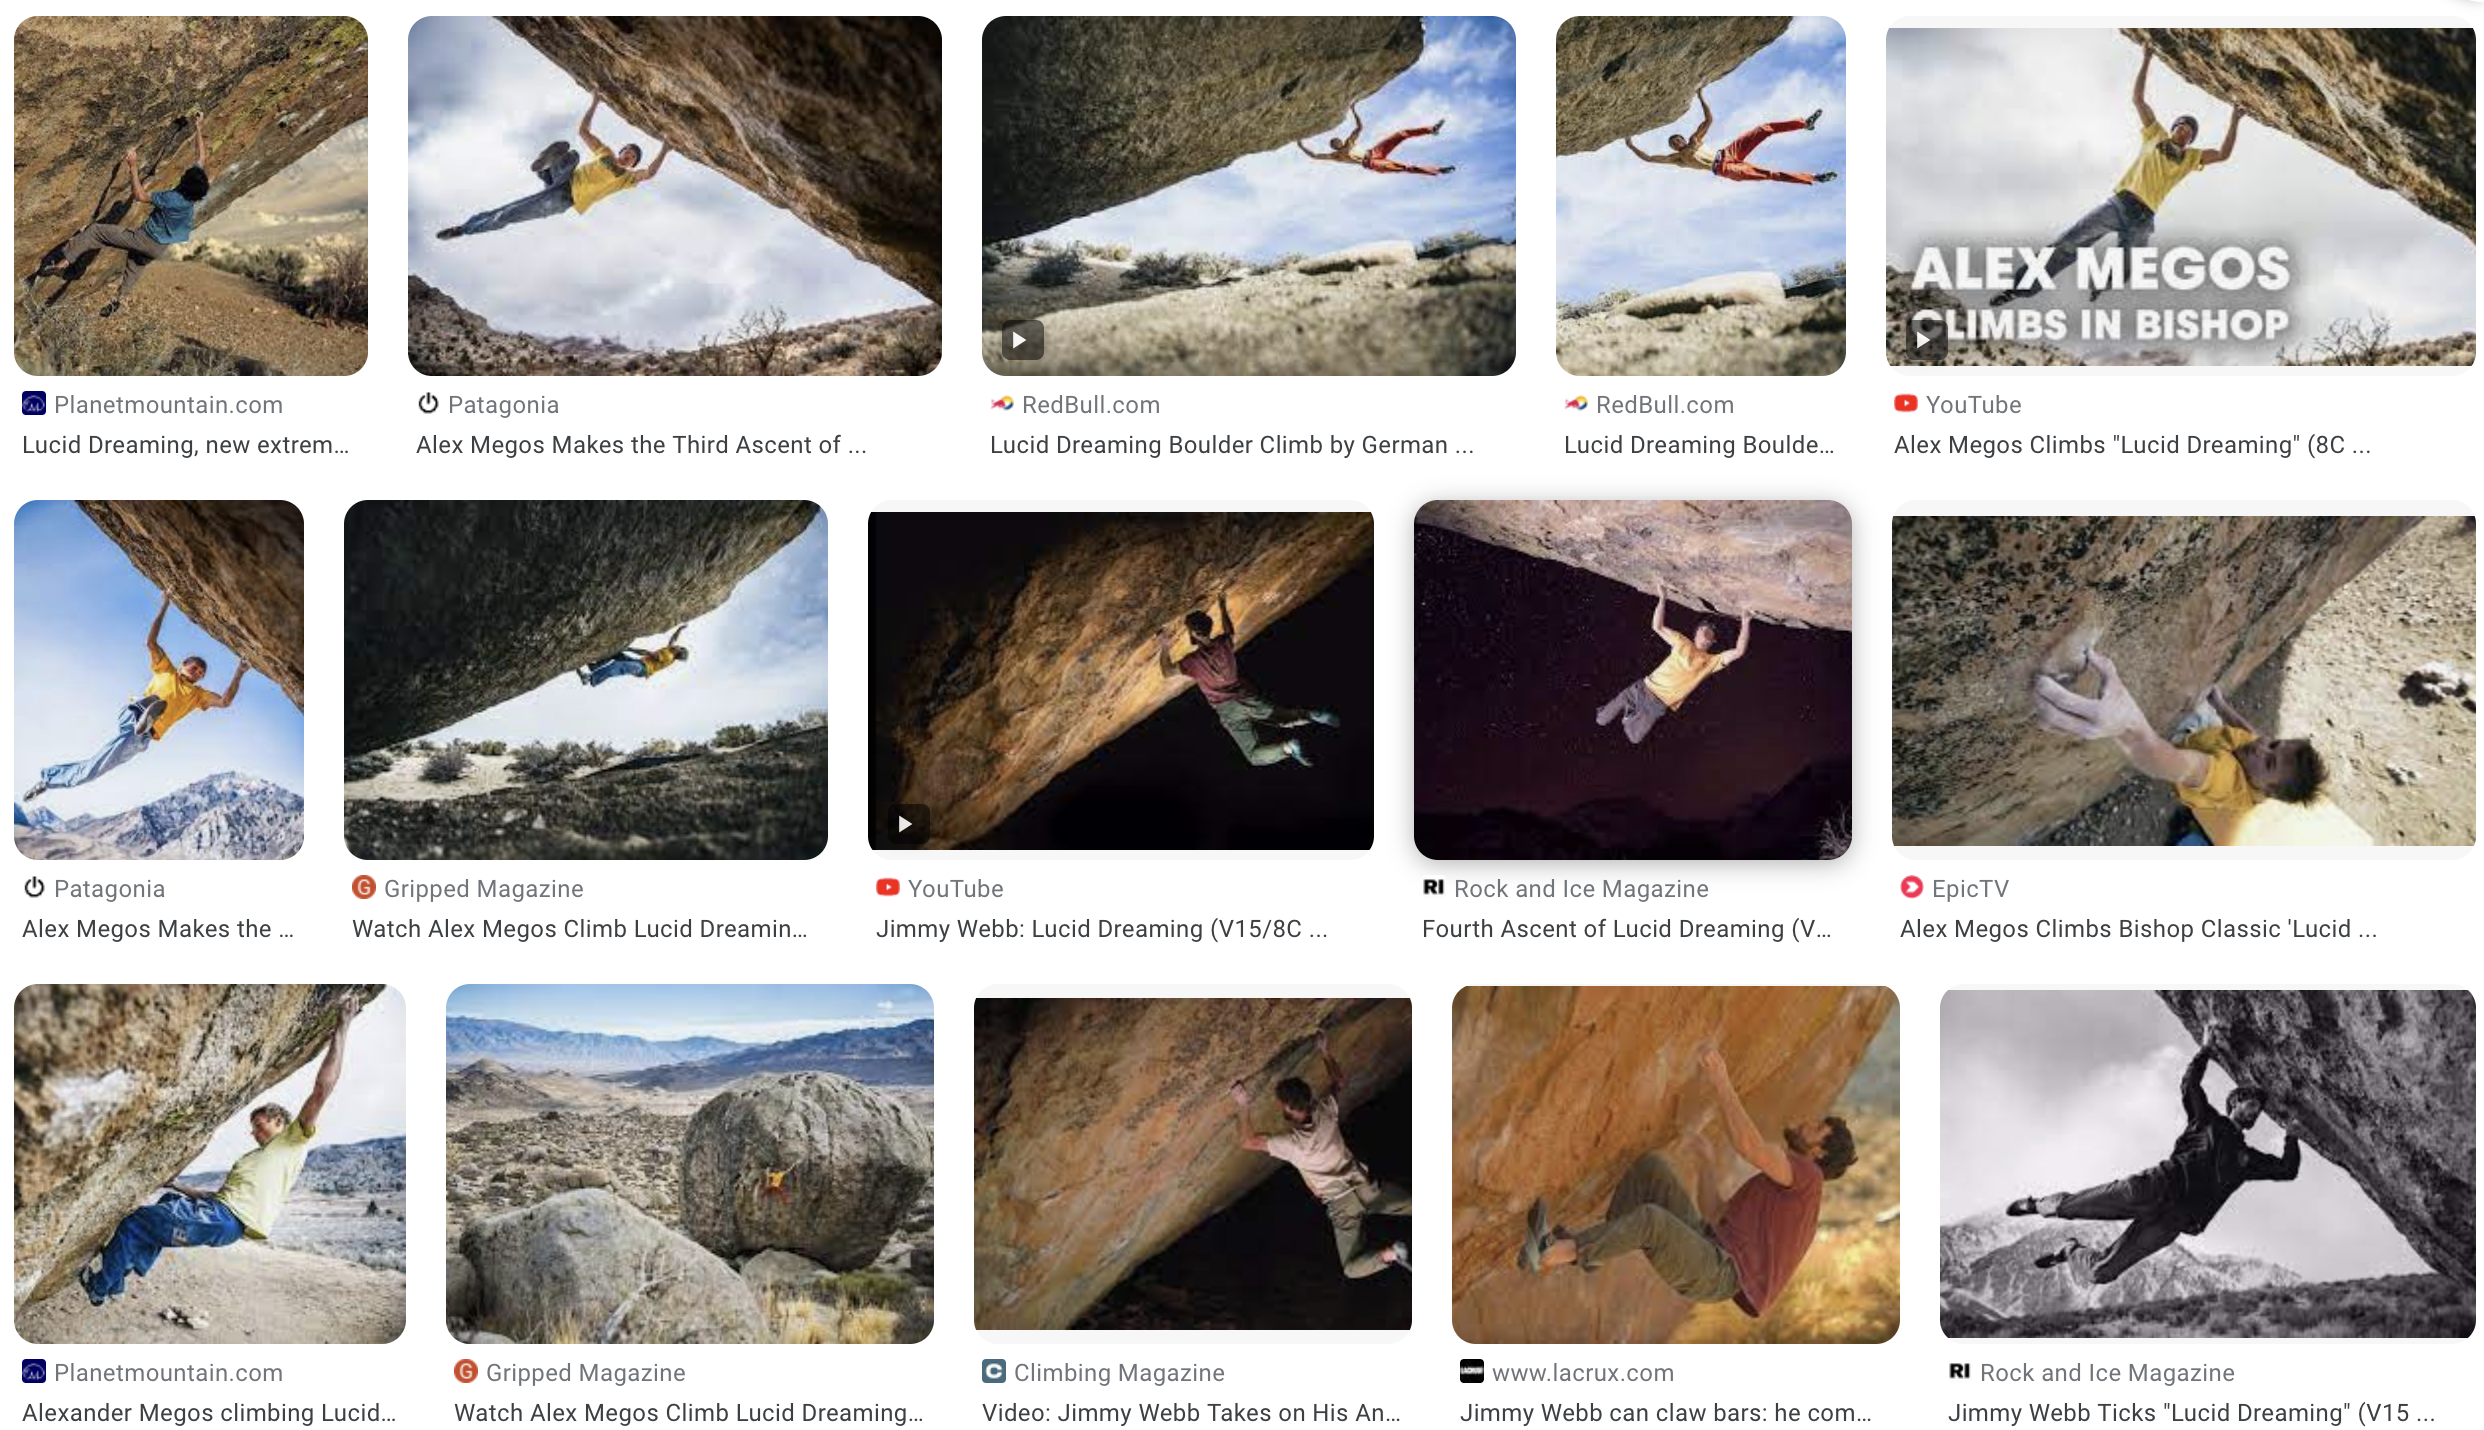Screen dimensions: 2484x1430
Task: Click the Planetmountain.com favicon in first row
Action: (x=34, y=404)
